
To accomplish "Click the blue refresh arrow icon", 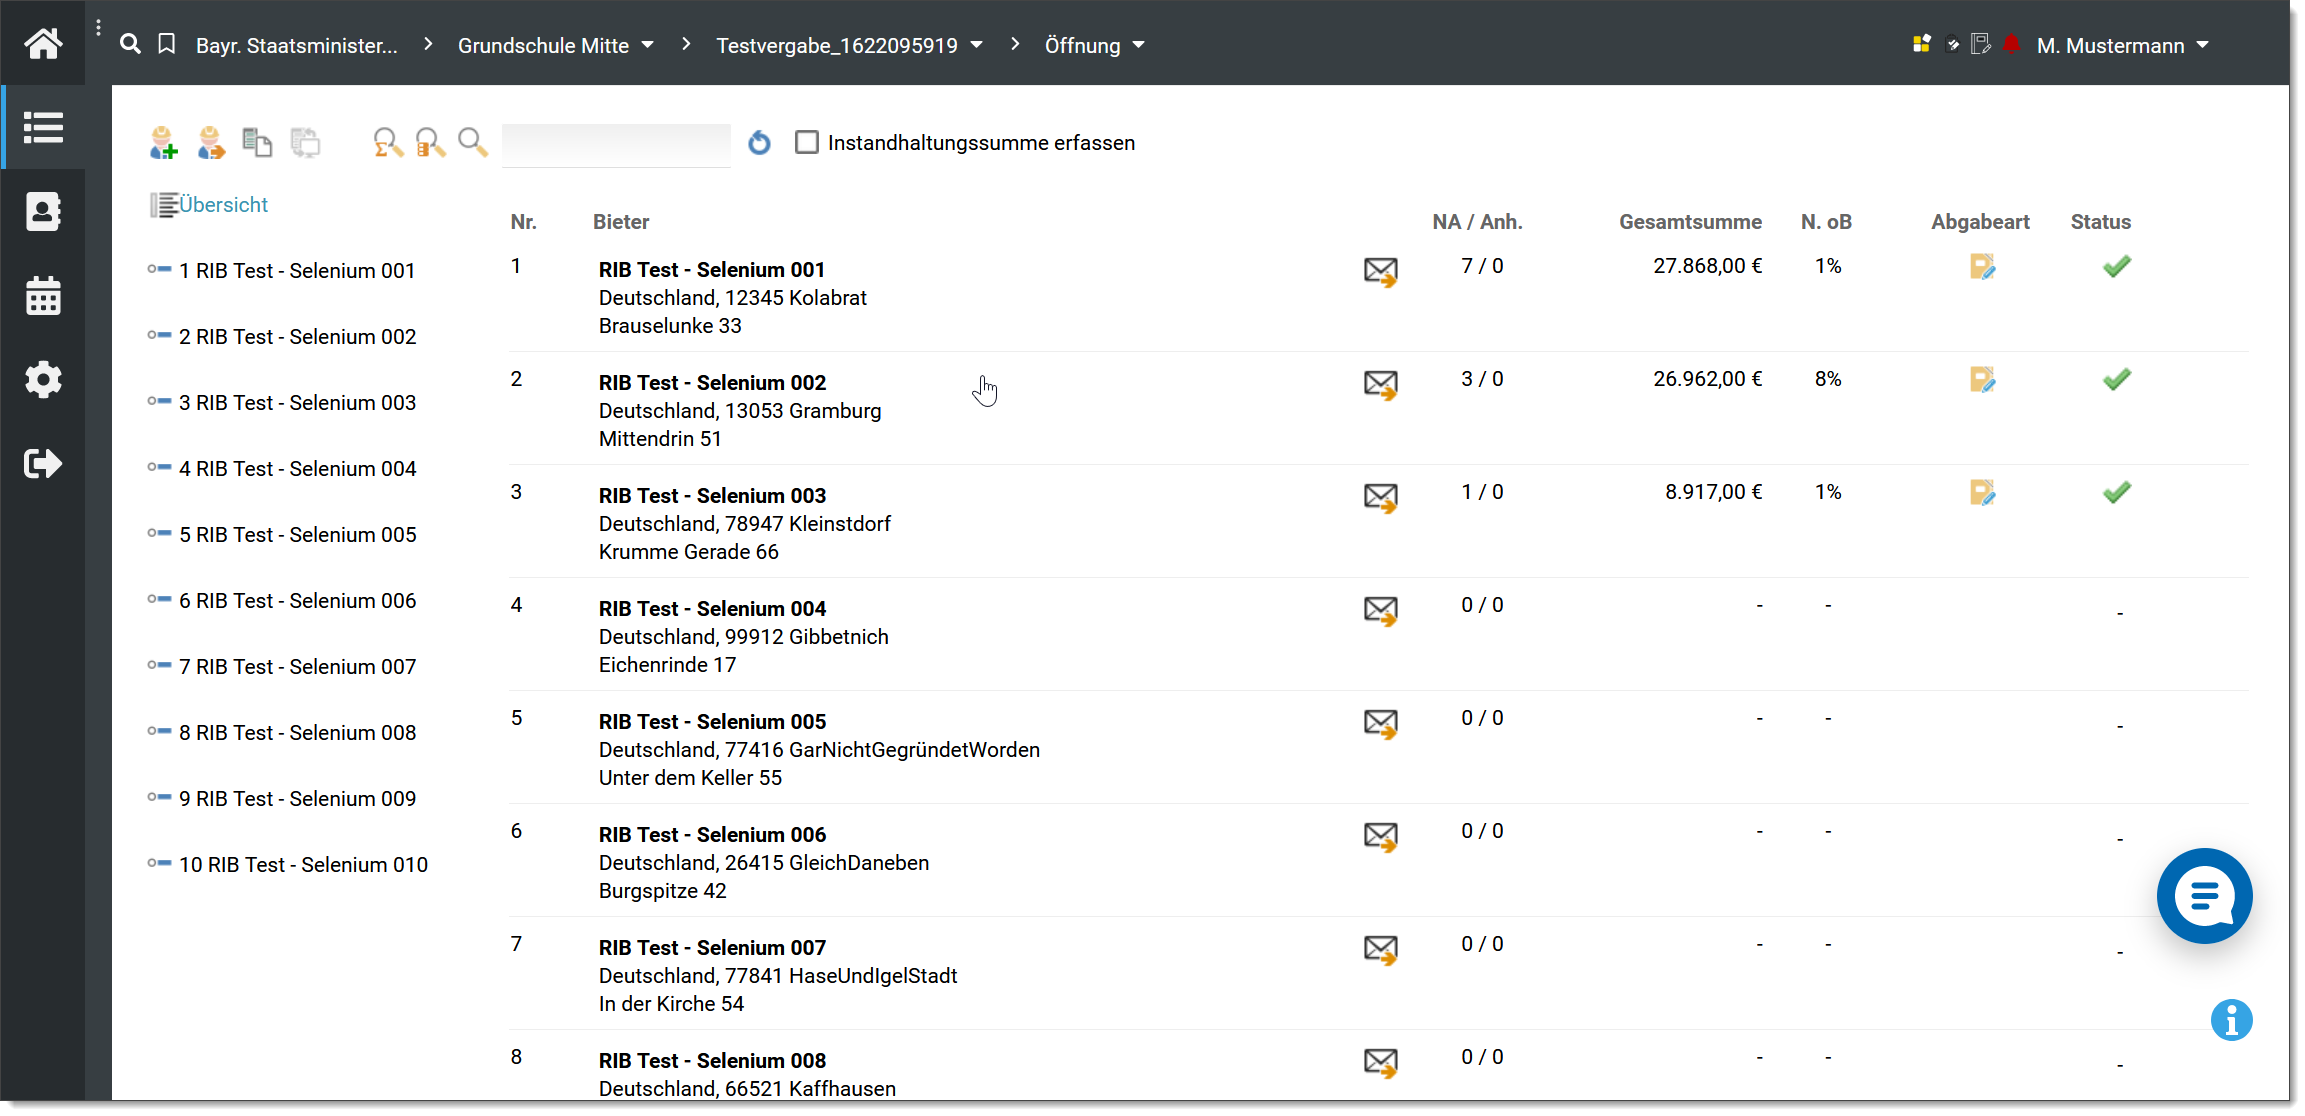I will 760,143.
